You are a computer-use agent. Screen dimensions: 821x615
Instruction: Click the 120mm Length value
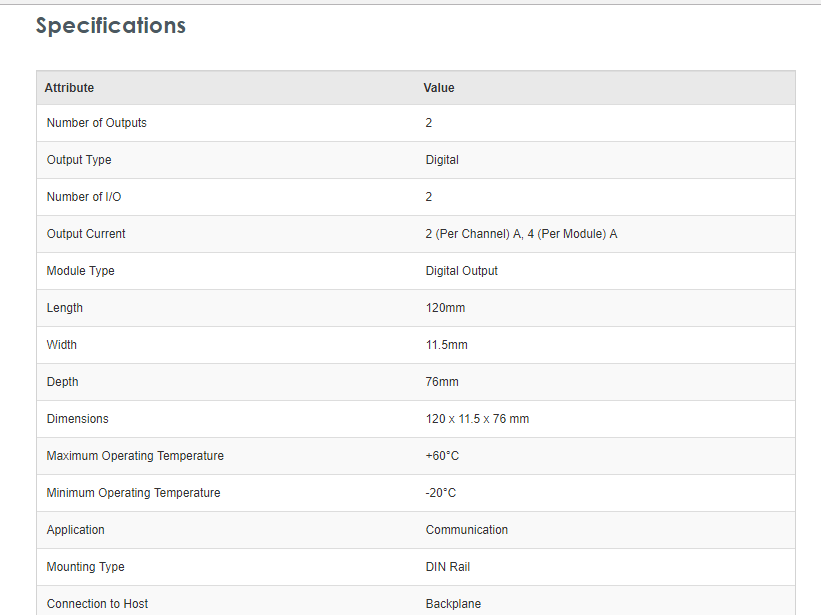pos(445,308)
